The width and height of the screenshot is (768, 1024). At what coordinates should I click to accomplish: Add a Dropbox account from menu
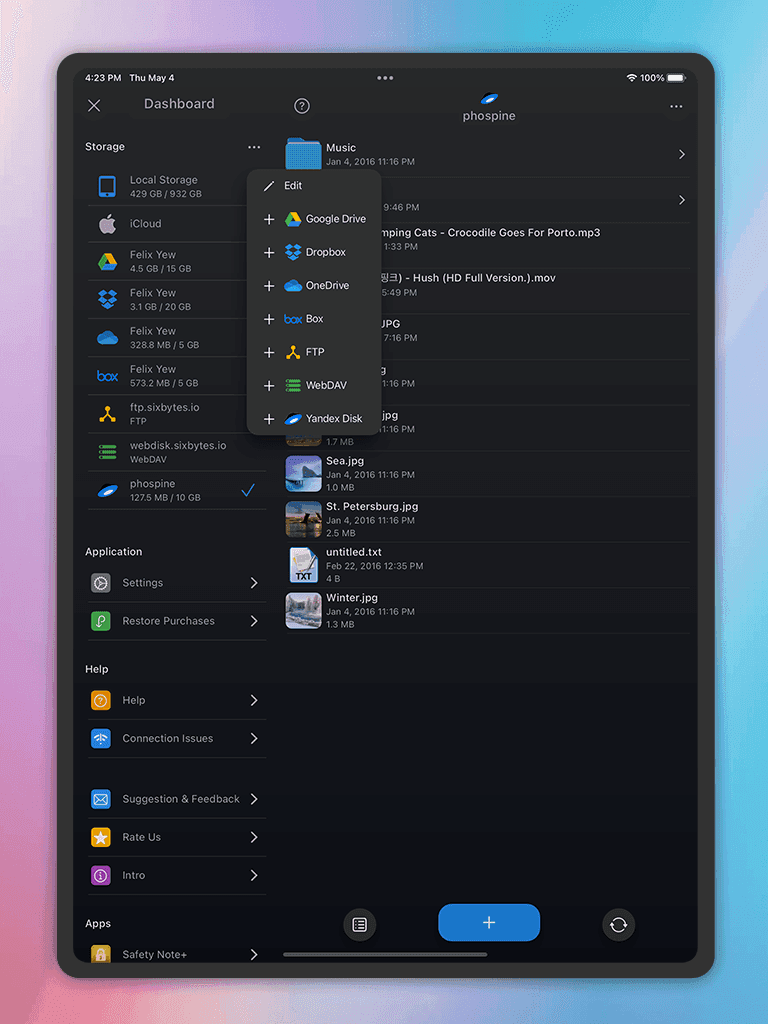(x=314, y=252)
